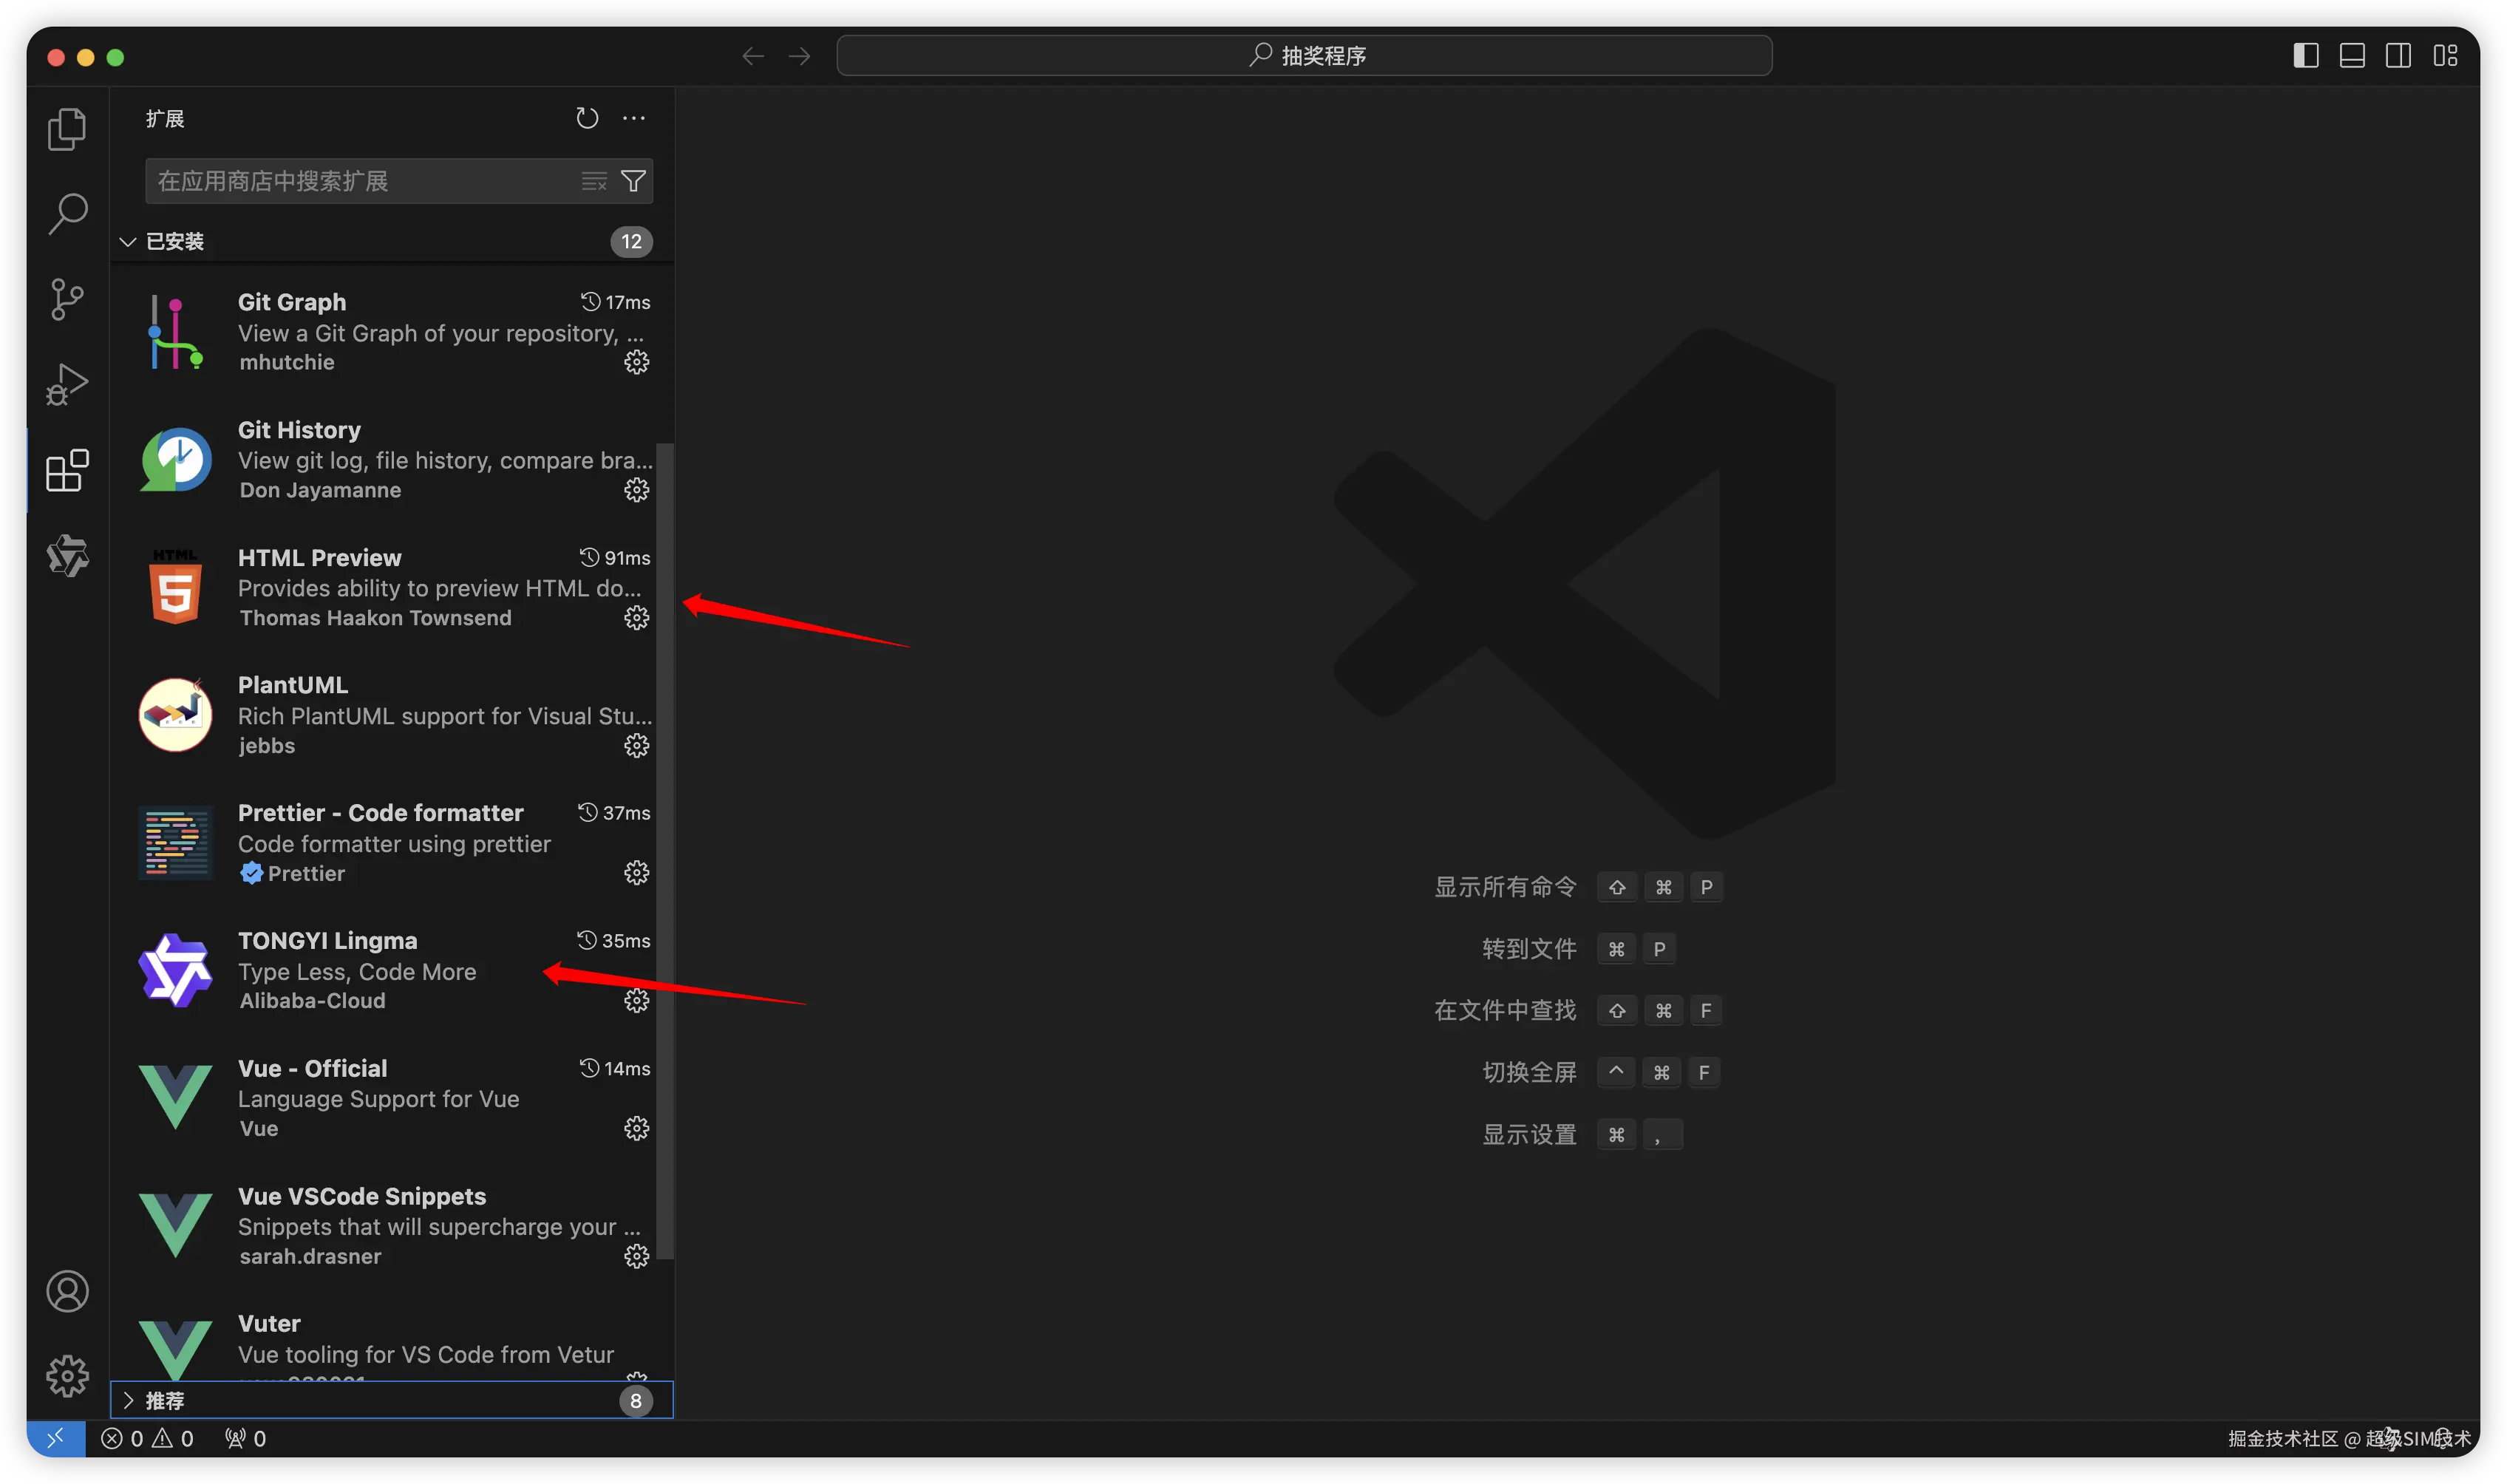Clear the extensions search results
Screen dimensions: 2507x1484
[x=594, y=181]
